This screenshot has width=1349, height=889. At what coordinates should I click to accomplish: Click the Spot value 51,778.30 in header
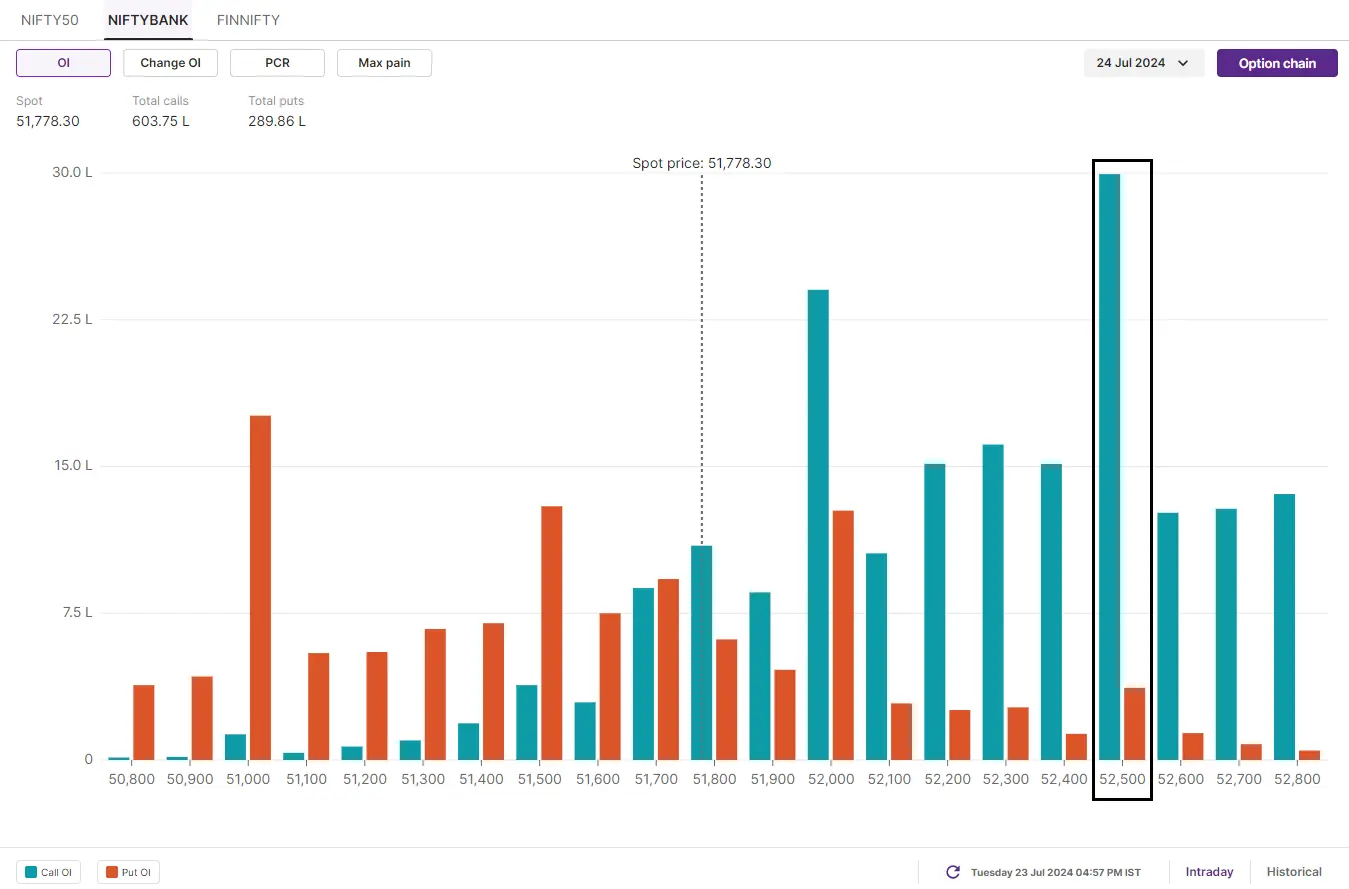(x=48, y=121)
